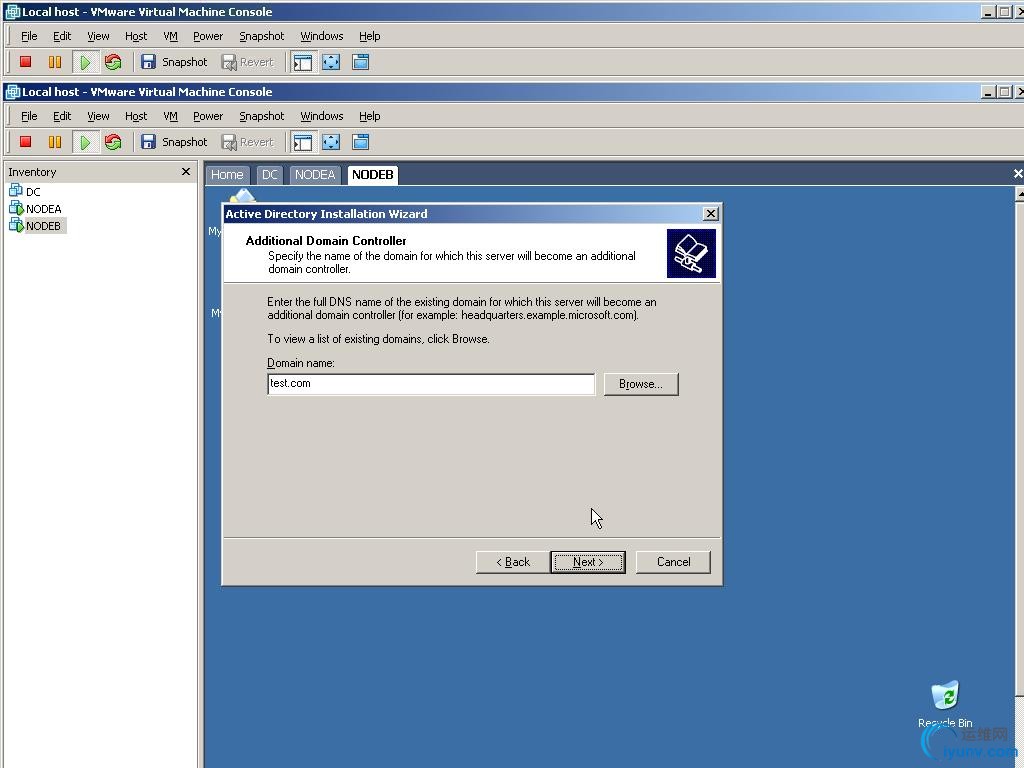The width and height of the screenshot is (1024, 768).
Task: Switch to the NODEA tab
Action: click(x=315, y=174)
